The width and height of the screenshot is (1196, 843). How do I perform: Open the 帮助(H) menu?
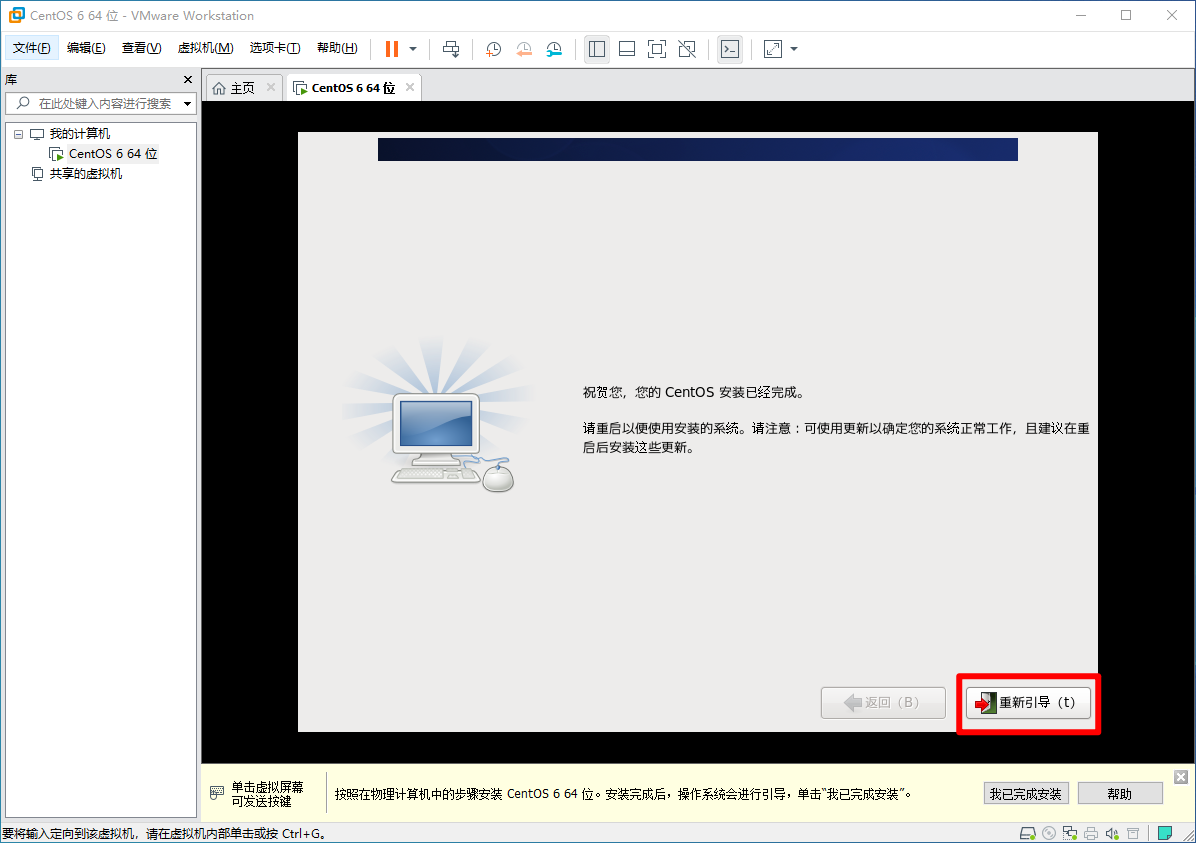click(x=337, y=48)
